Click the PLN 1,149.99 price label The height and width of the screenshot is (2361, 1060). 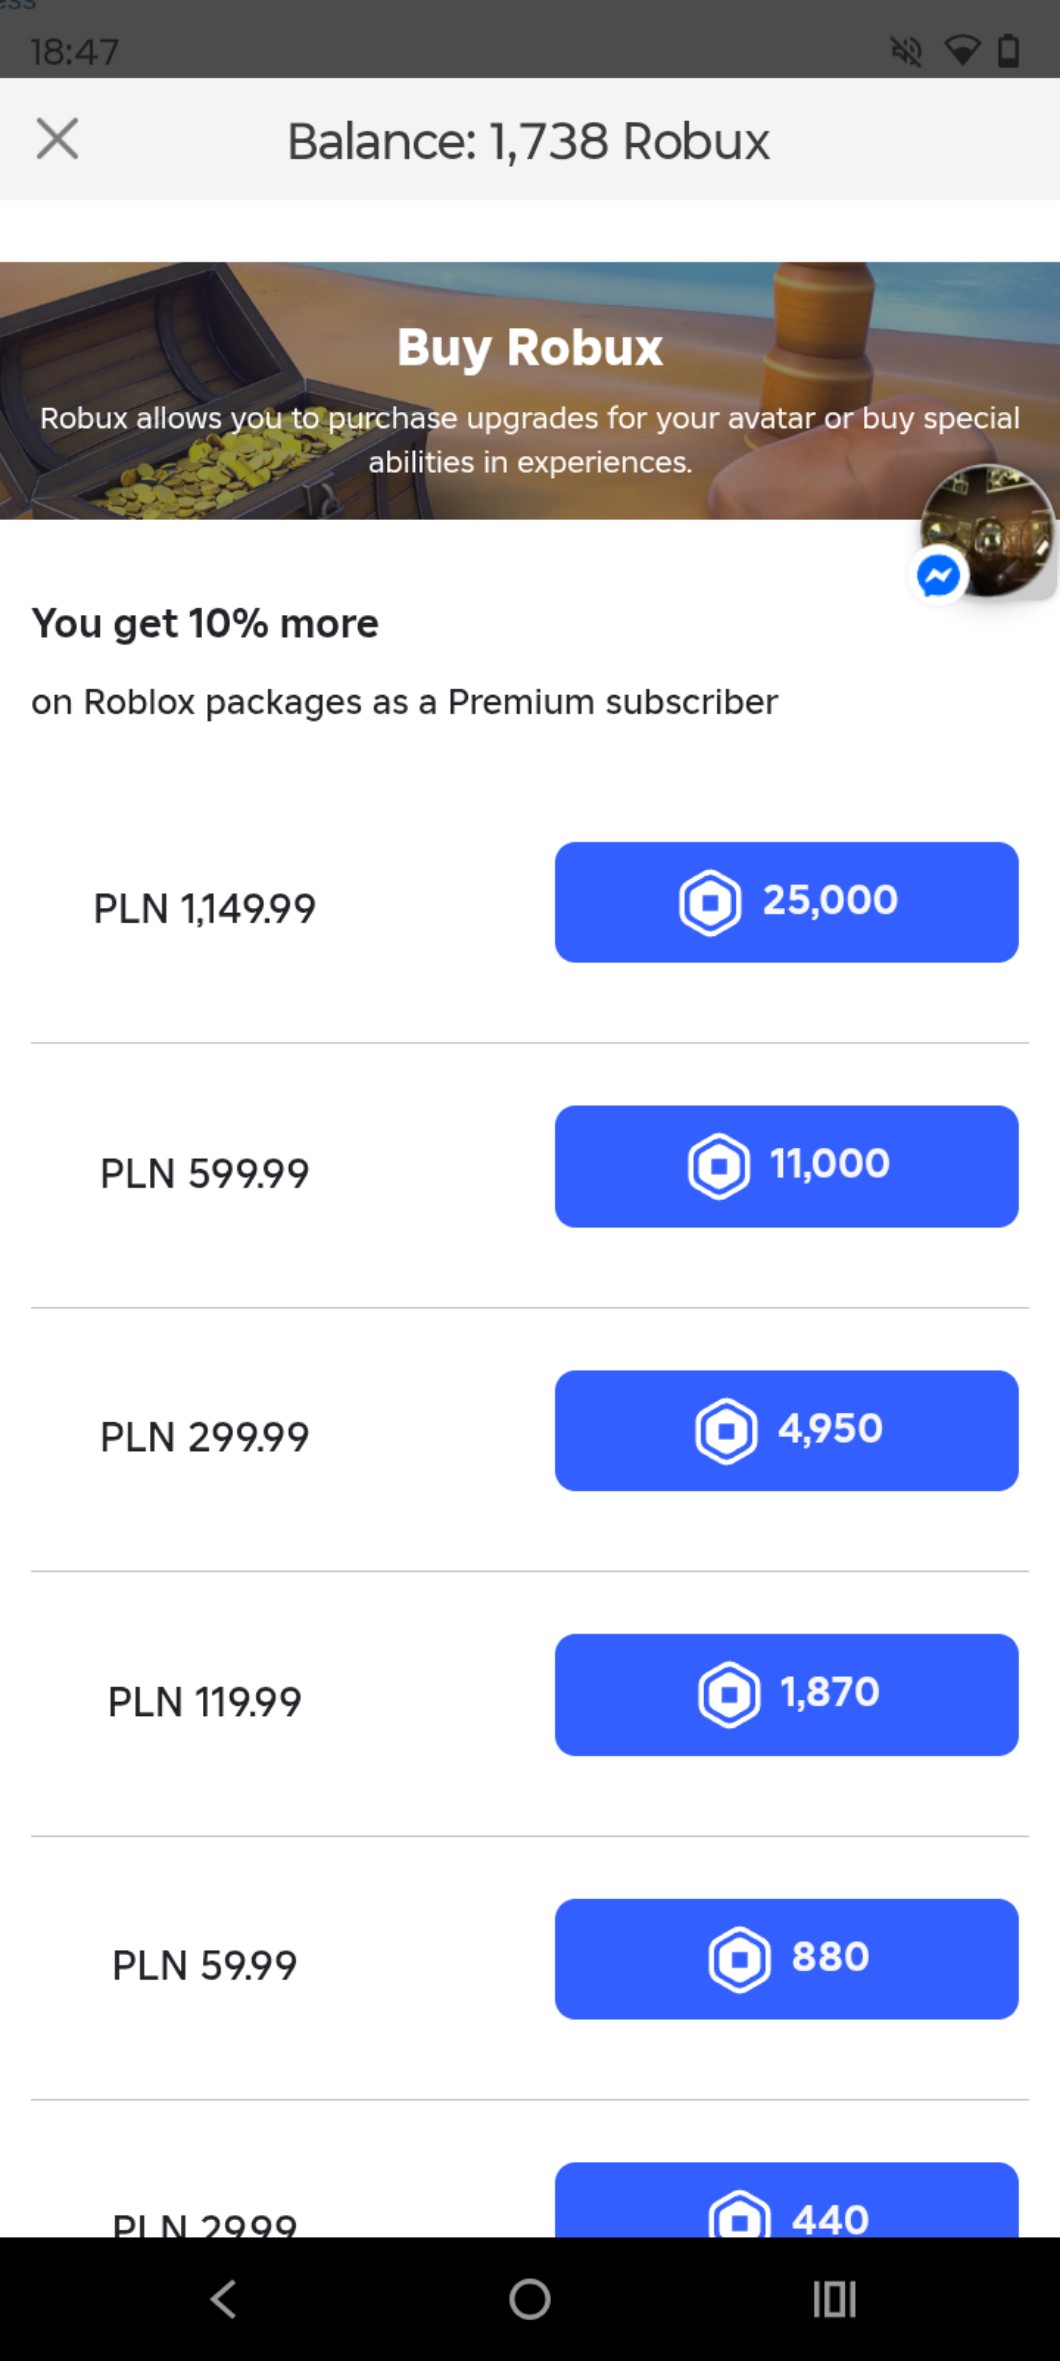pyautogui.click(x=205, y=909)
